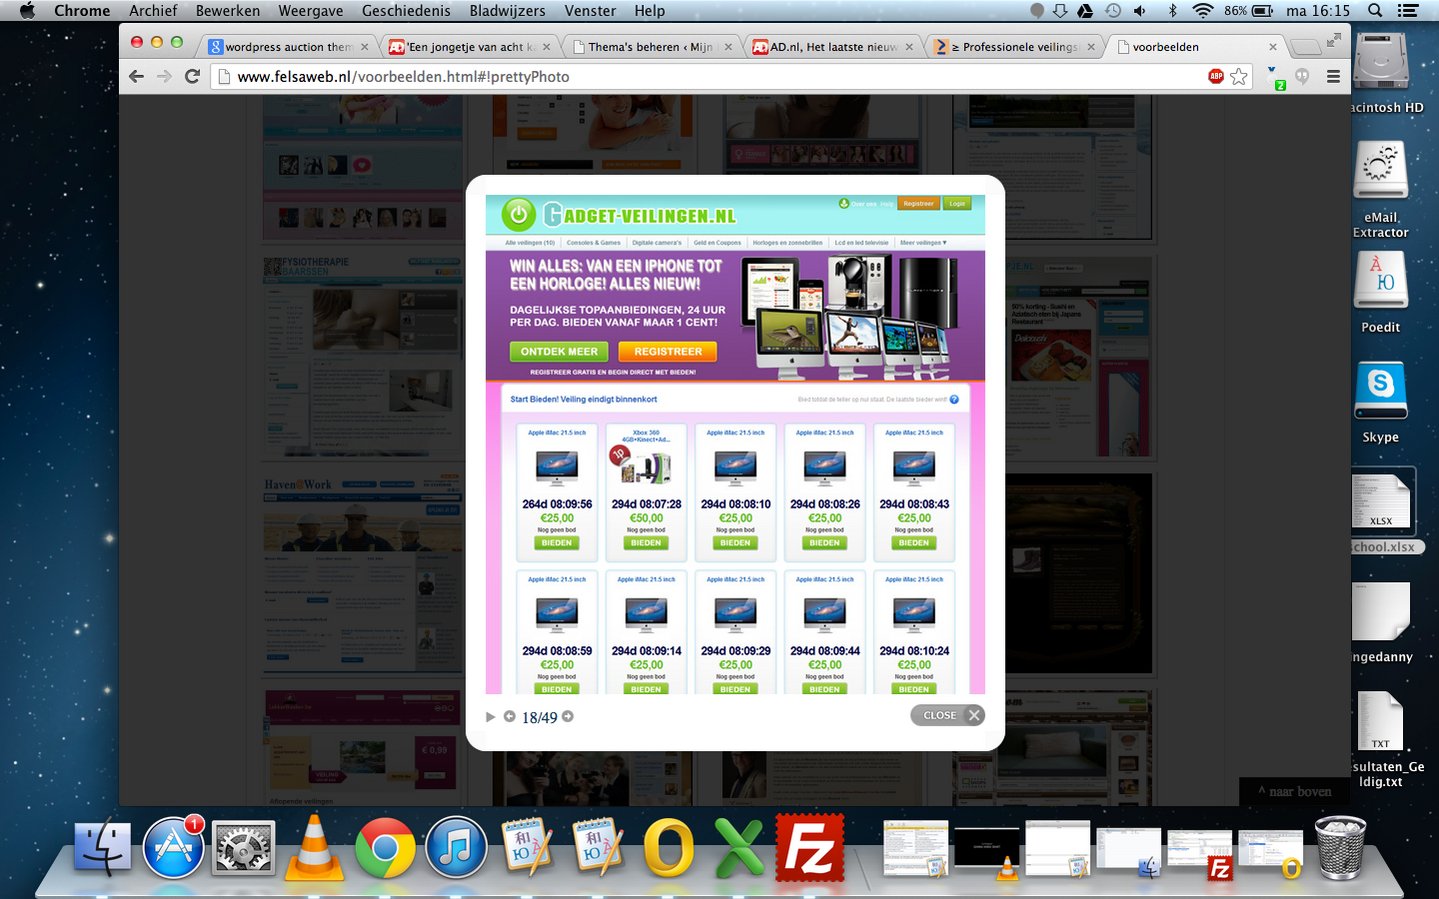Click the Time Machine menu bar icon
Viewport: 1439px width, 899px height.
tap(1113, 11)
